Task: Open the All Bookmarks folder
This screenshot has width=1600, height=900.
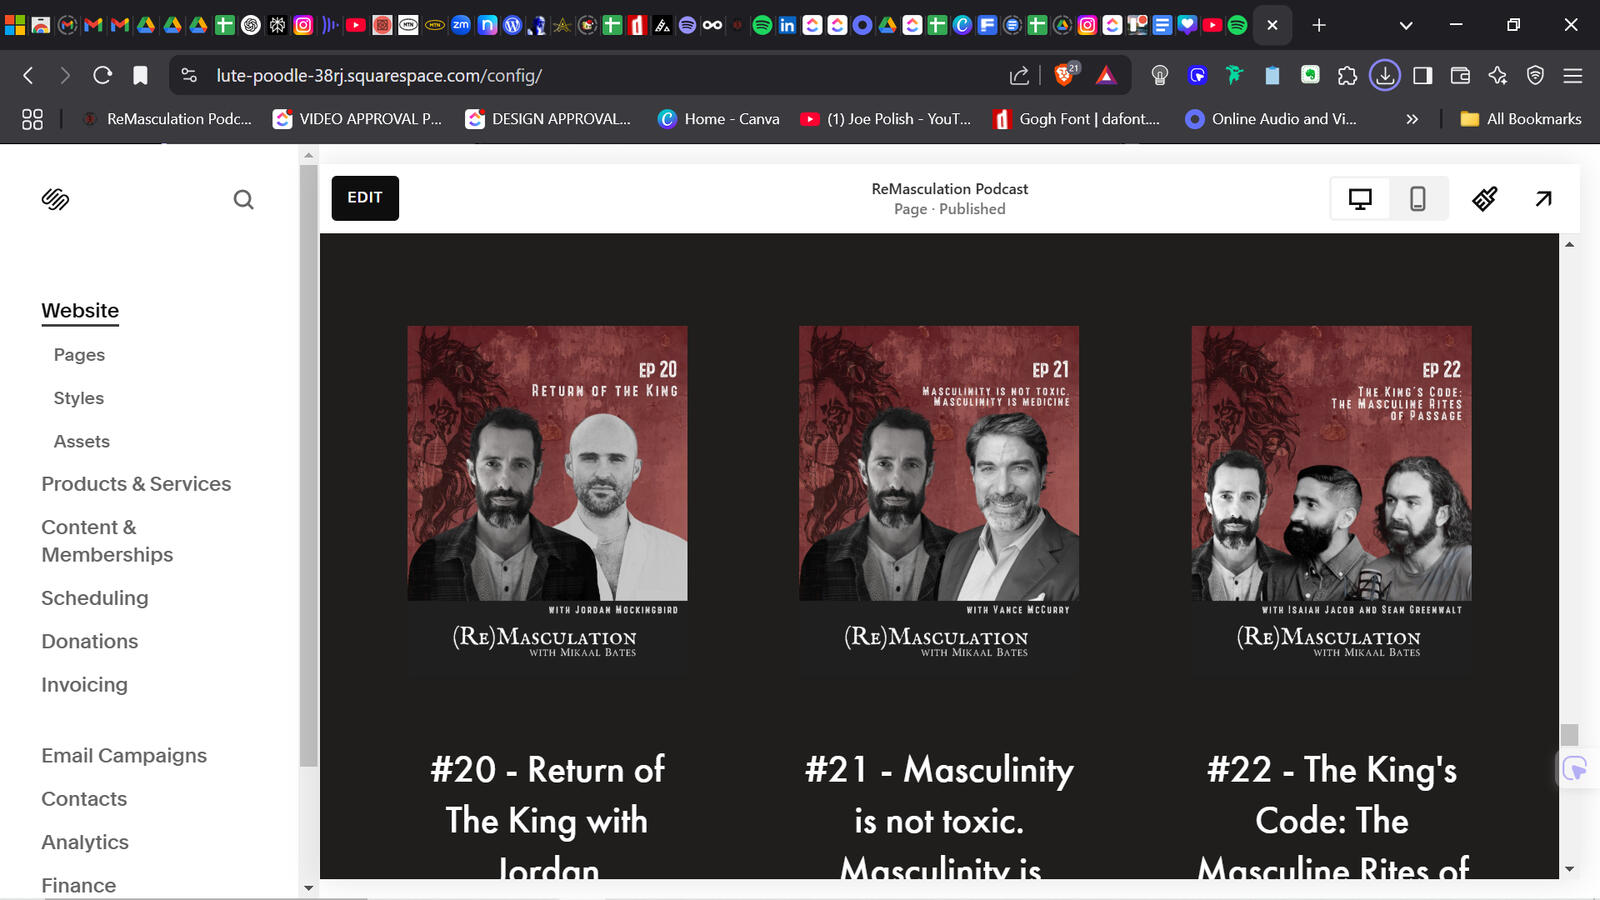Action: [x=1521, y=119]
